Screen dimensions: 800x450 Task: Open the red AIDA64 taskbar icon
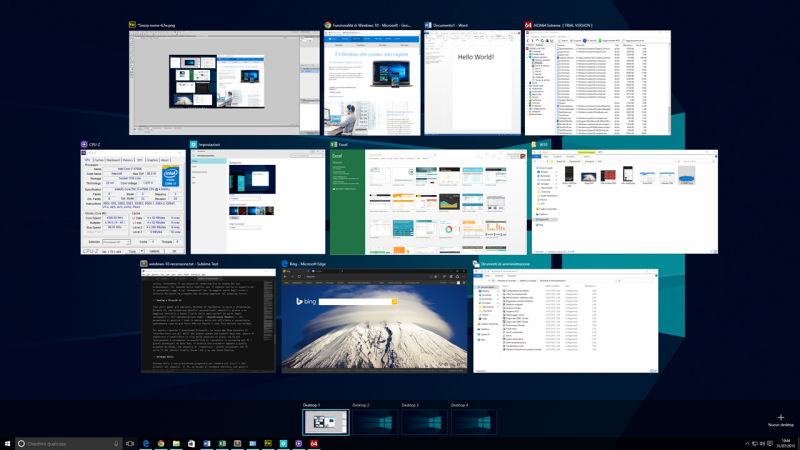pyautogui.click(x=314, y=443)
